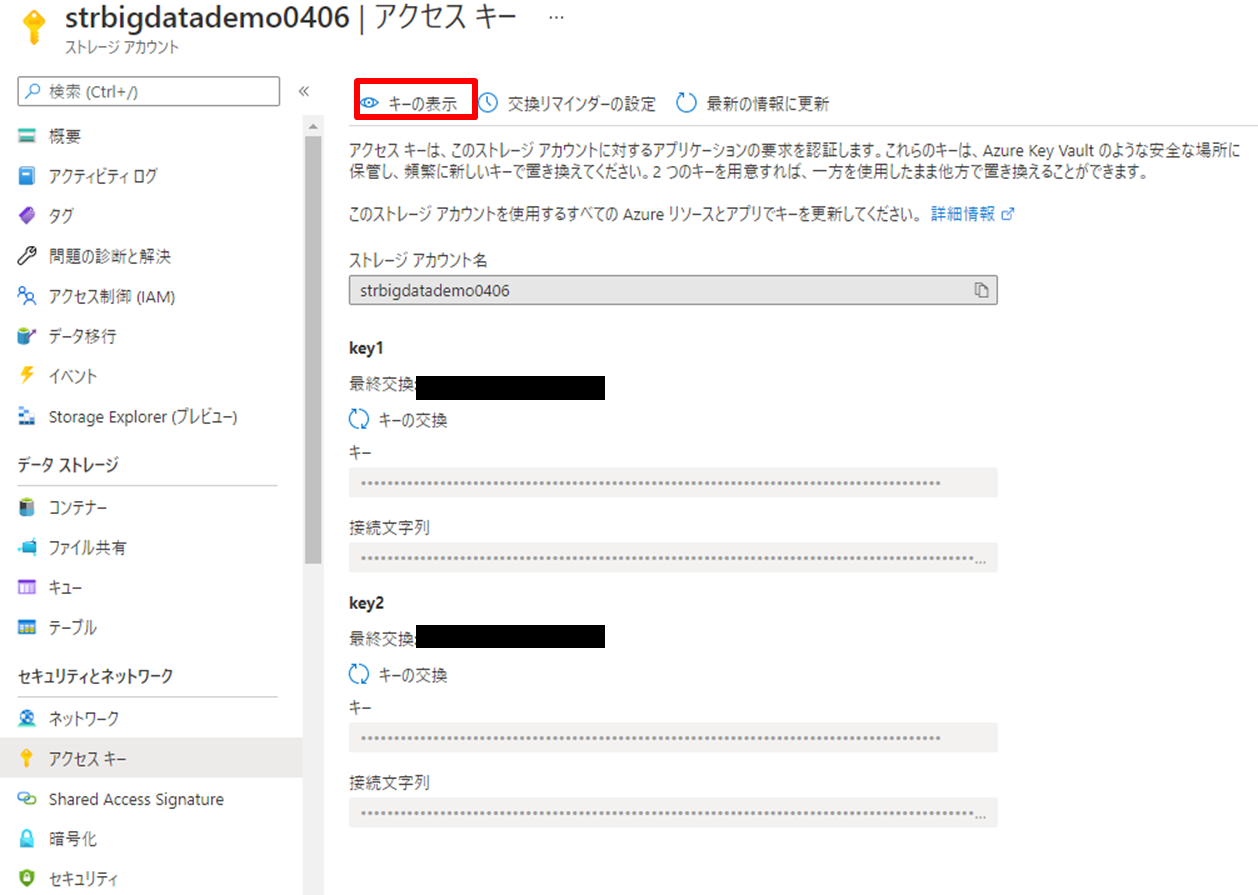The height and width of the screenshot is (895, 1258).
Task: Click the セキュリティとネットワーク section header
Action: coord(96,676)
